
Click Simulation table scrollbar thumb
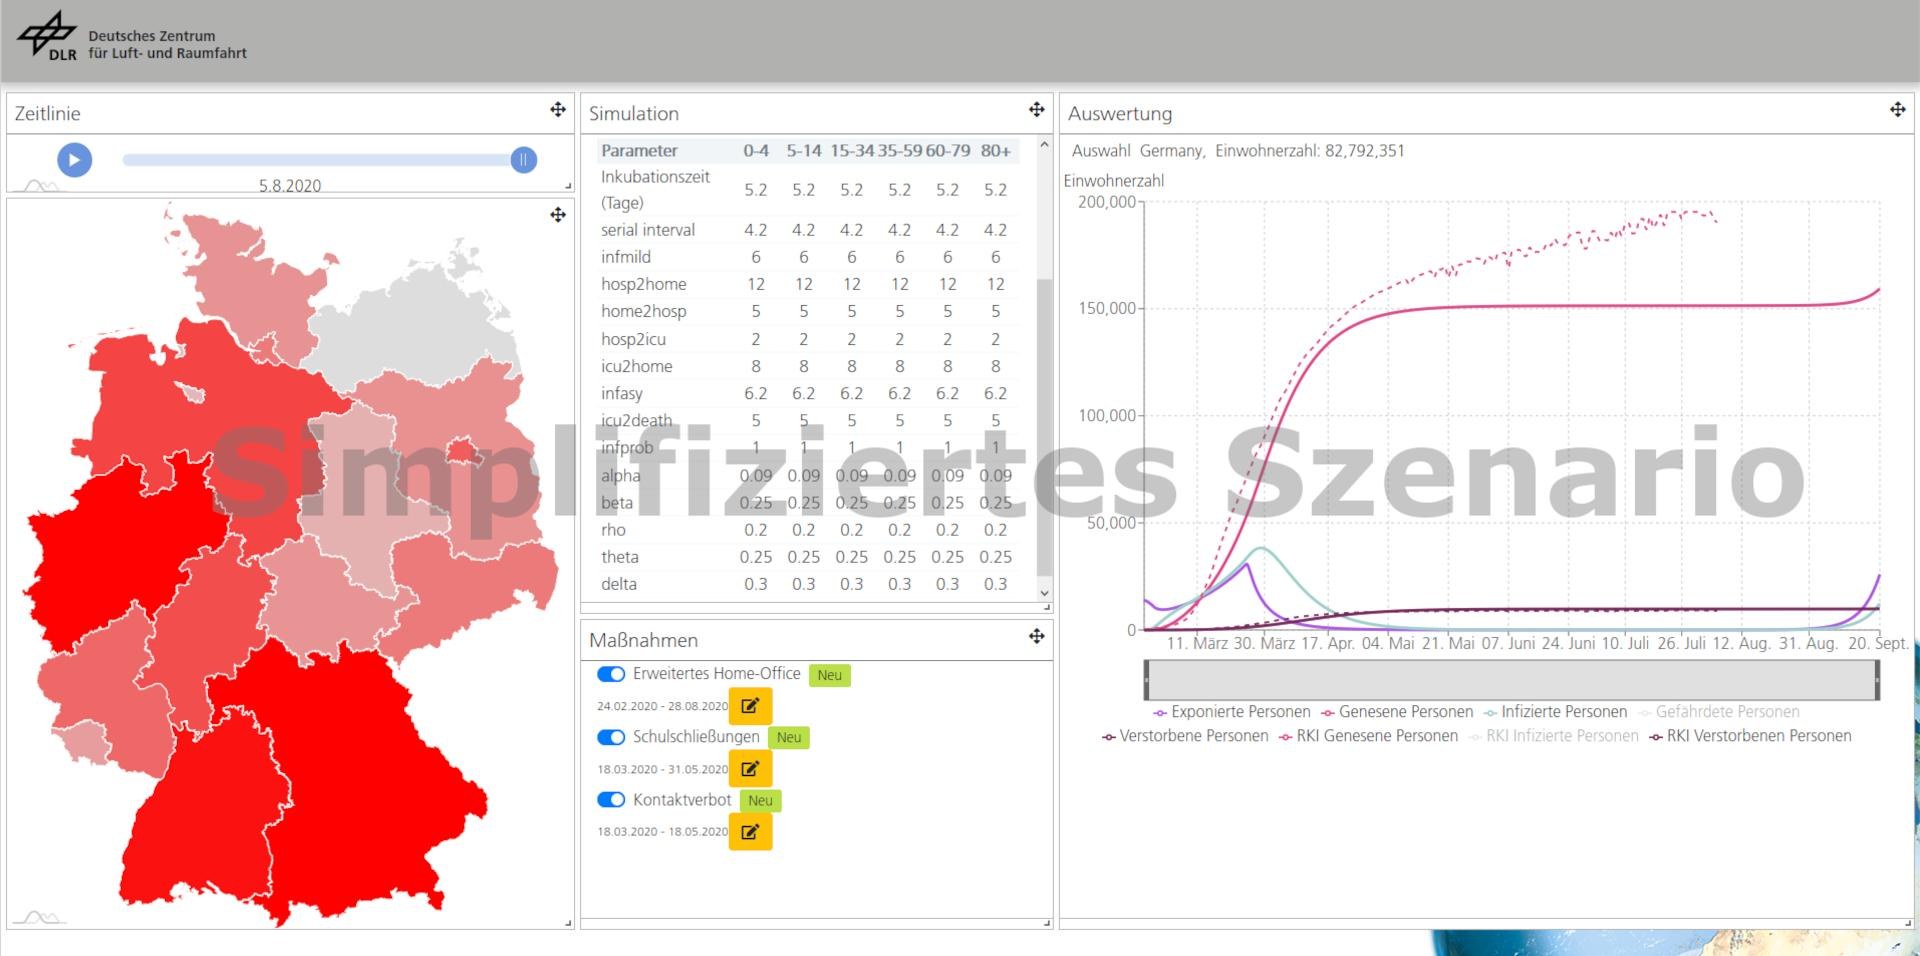click(x=1044, y=425)
